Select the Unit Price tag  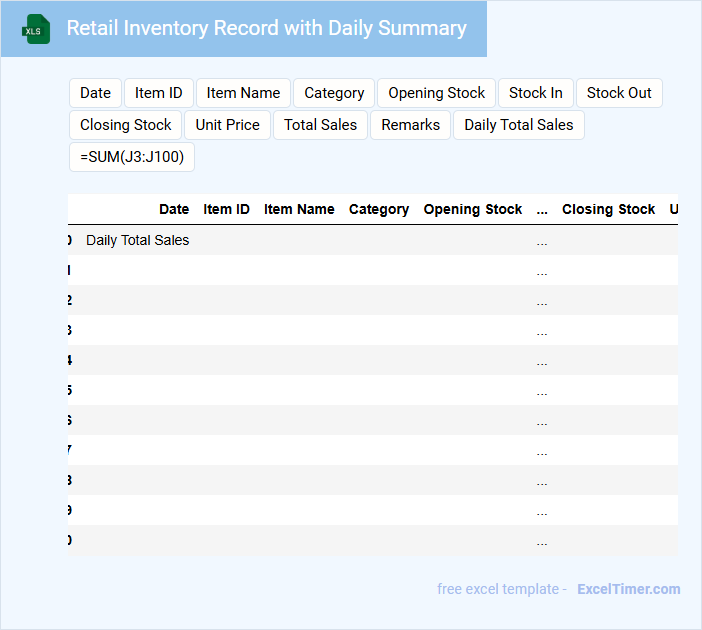pyautogui.click(x=227, y=125)
